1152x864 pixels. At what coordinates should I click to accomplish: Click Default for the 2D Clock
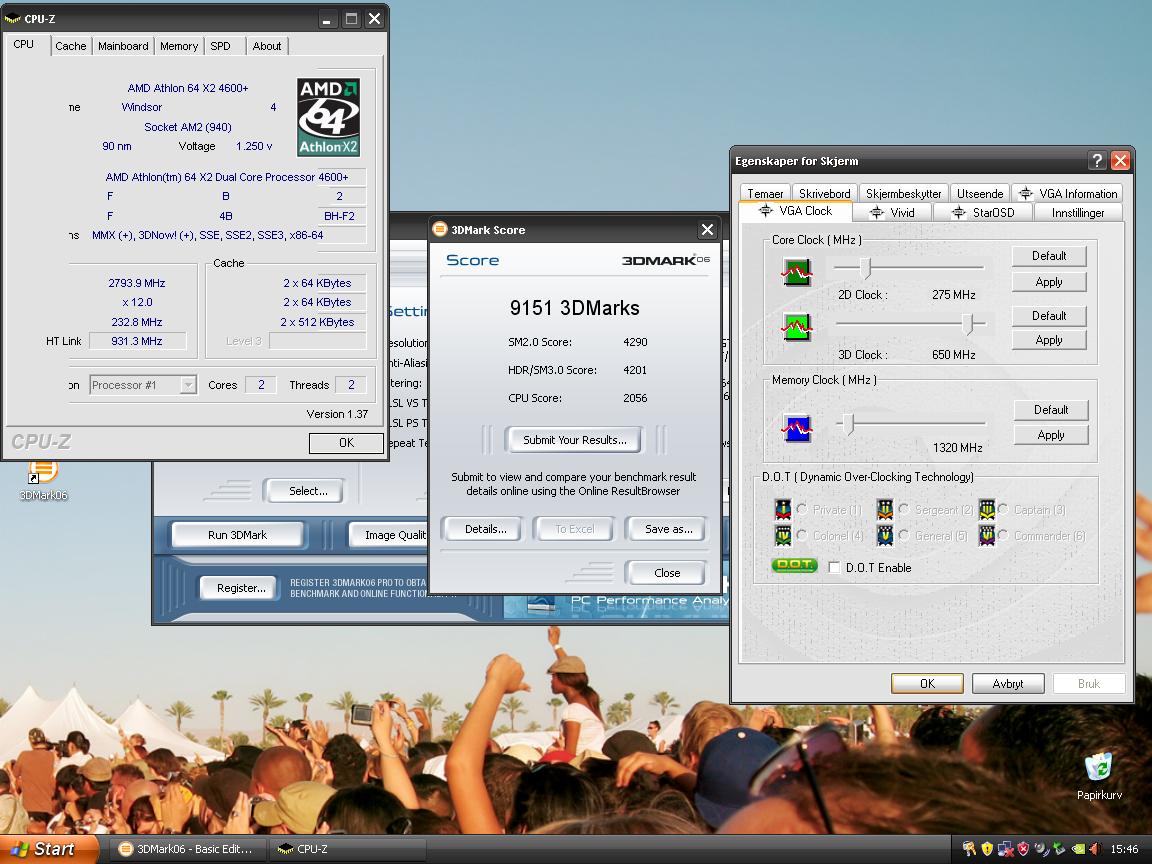1049,256
